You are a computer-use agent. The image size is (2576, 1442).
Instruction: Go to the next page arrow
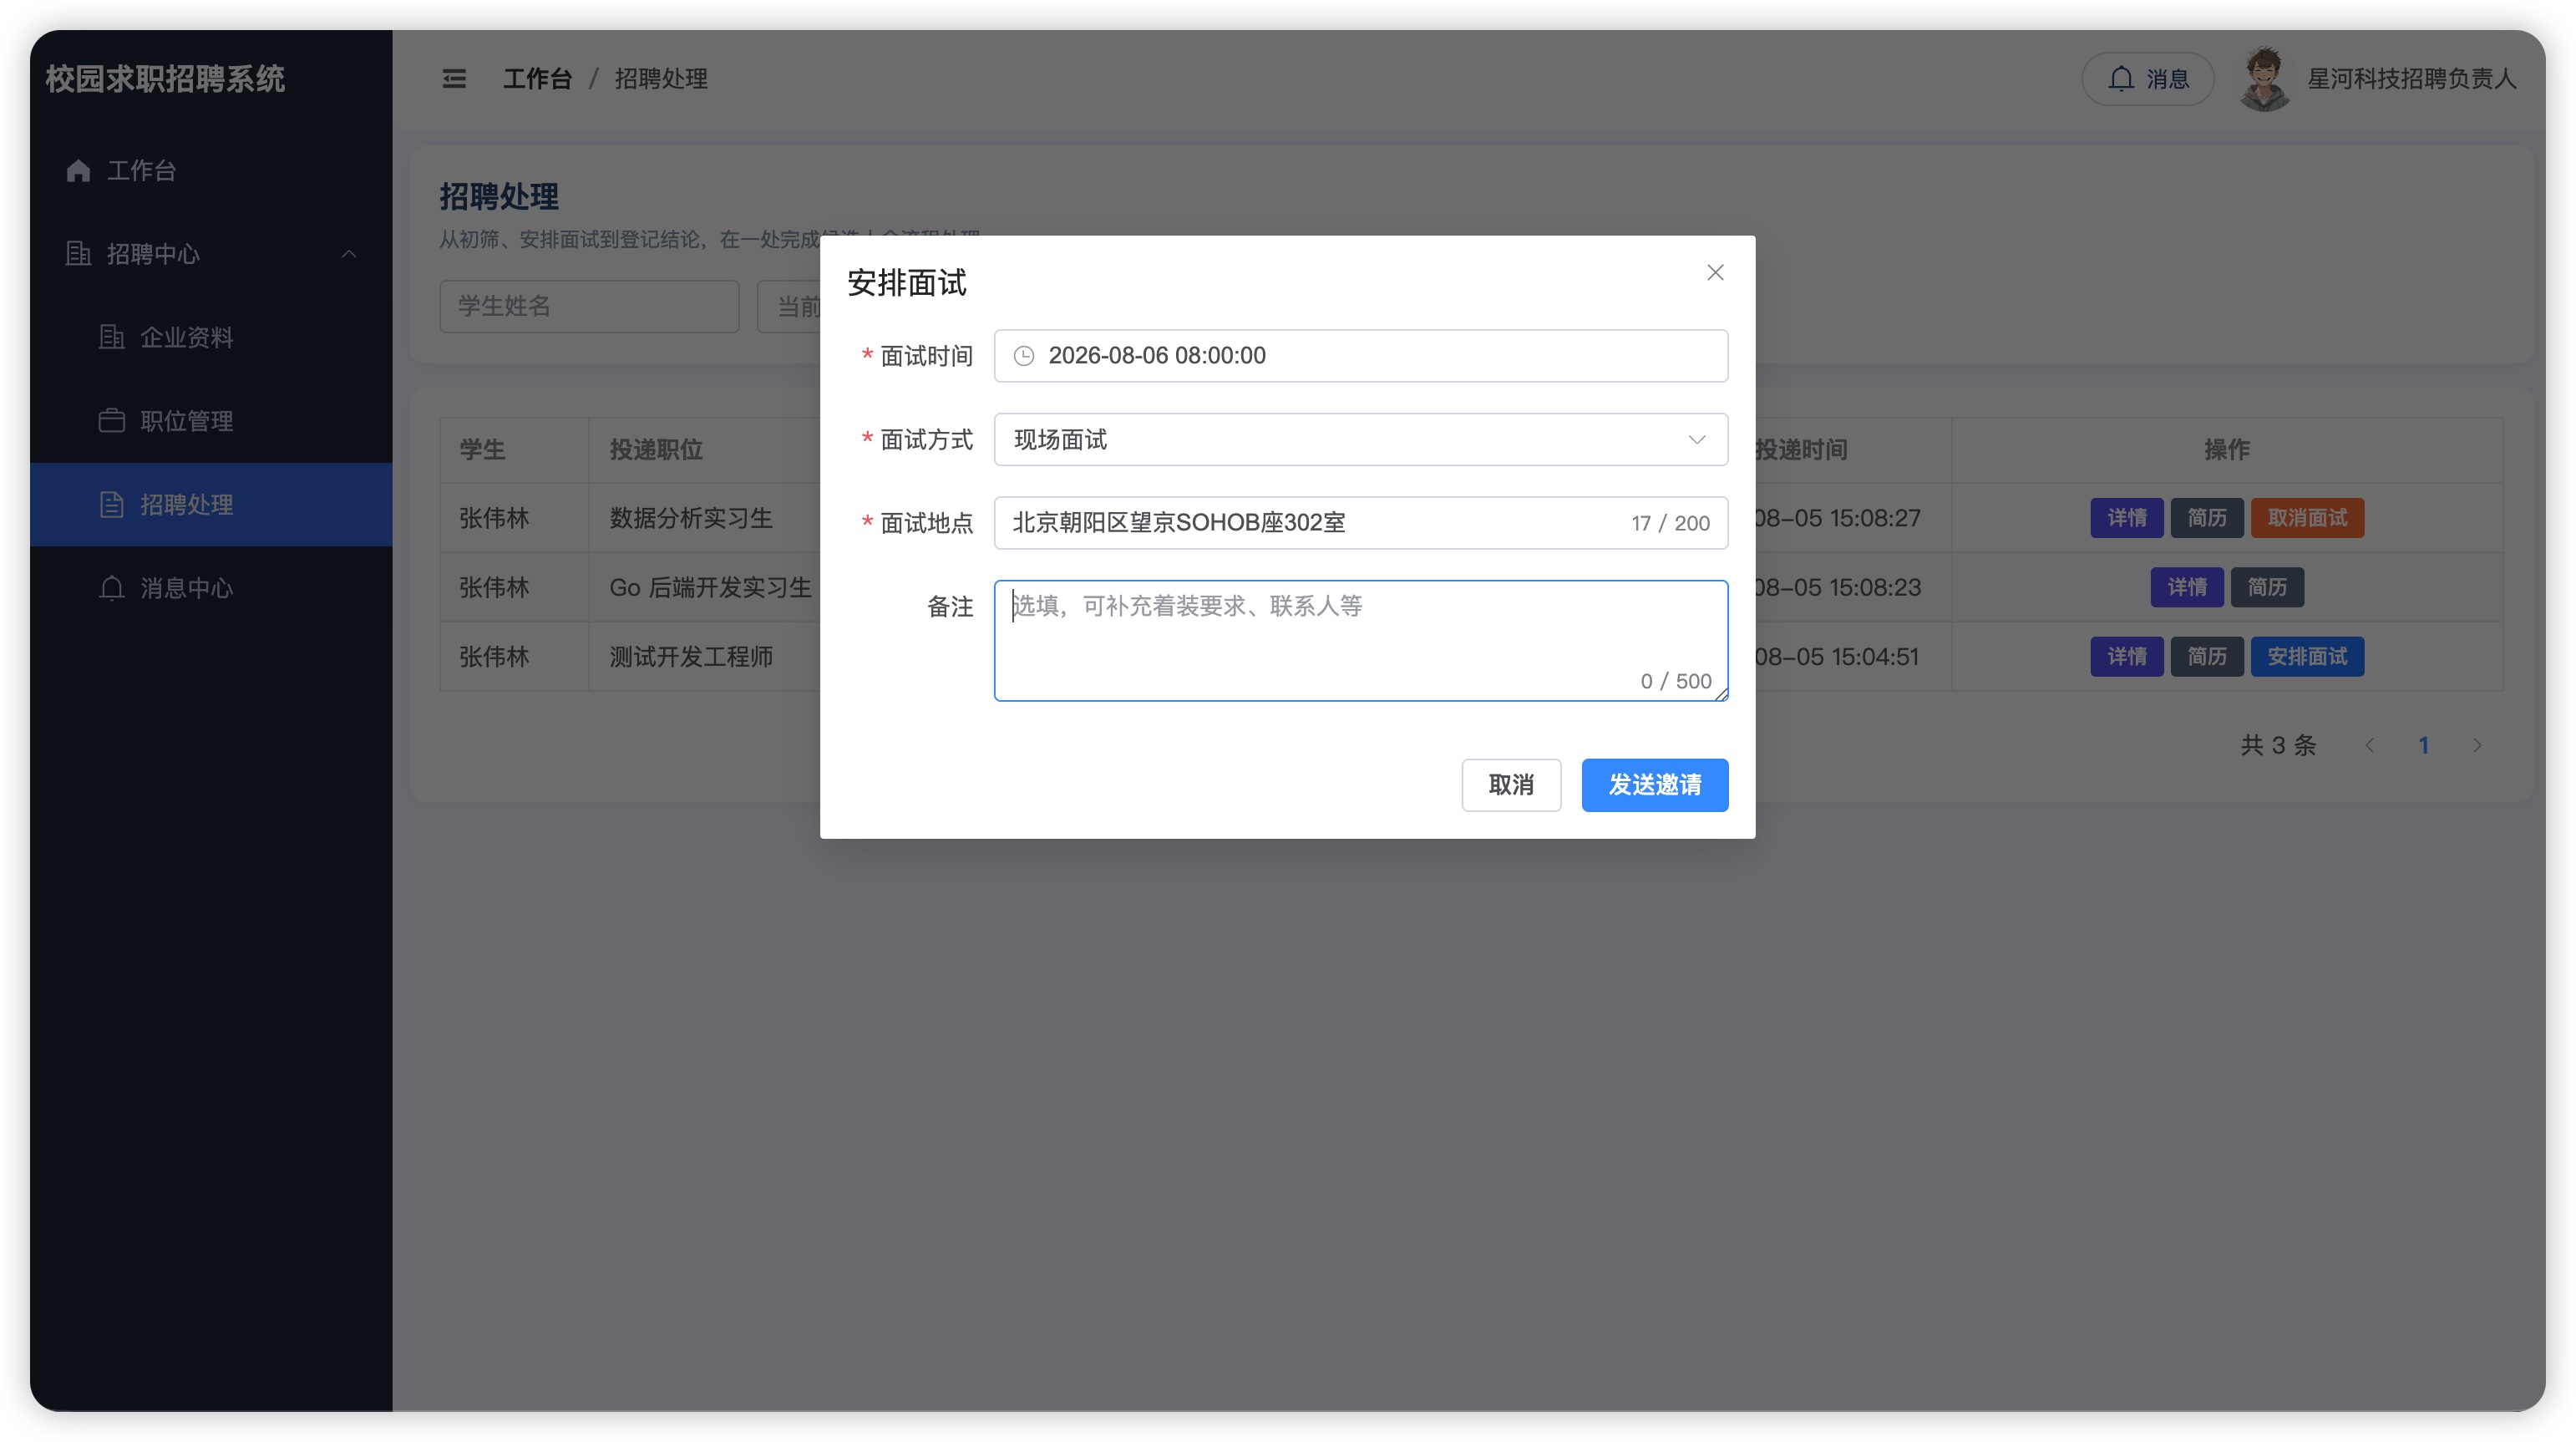2477,745
